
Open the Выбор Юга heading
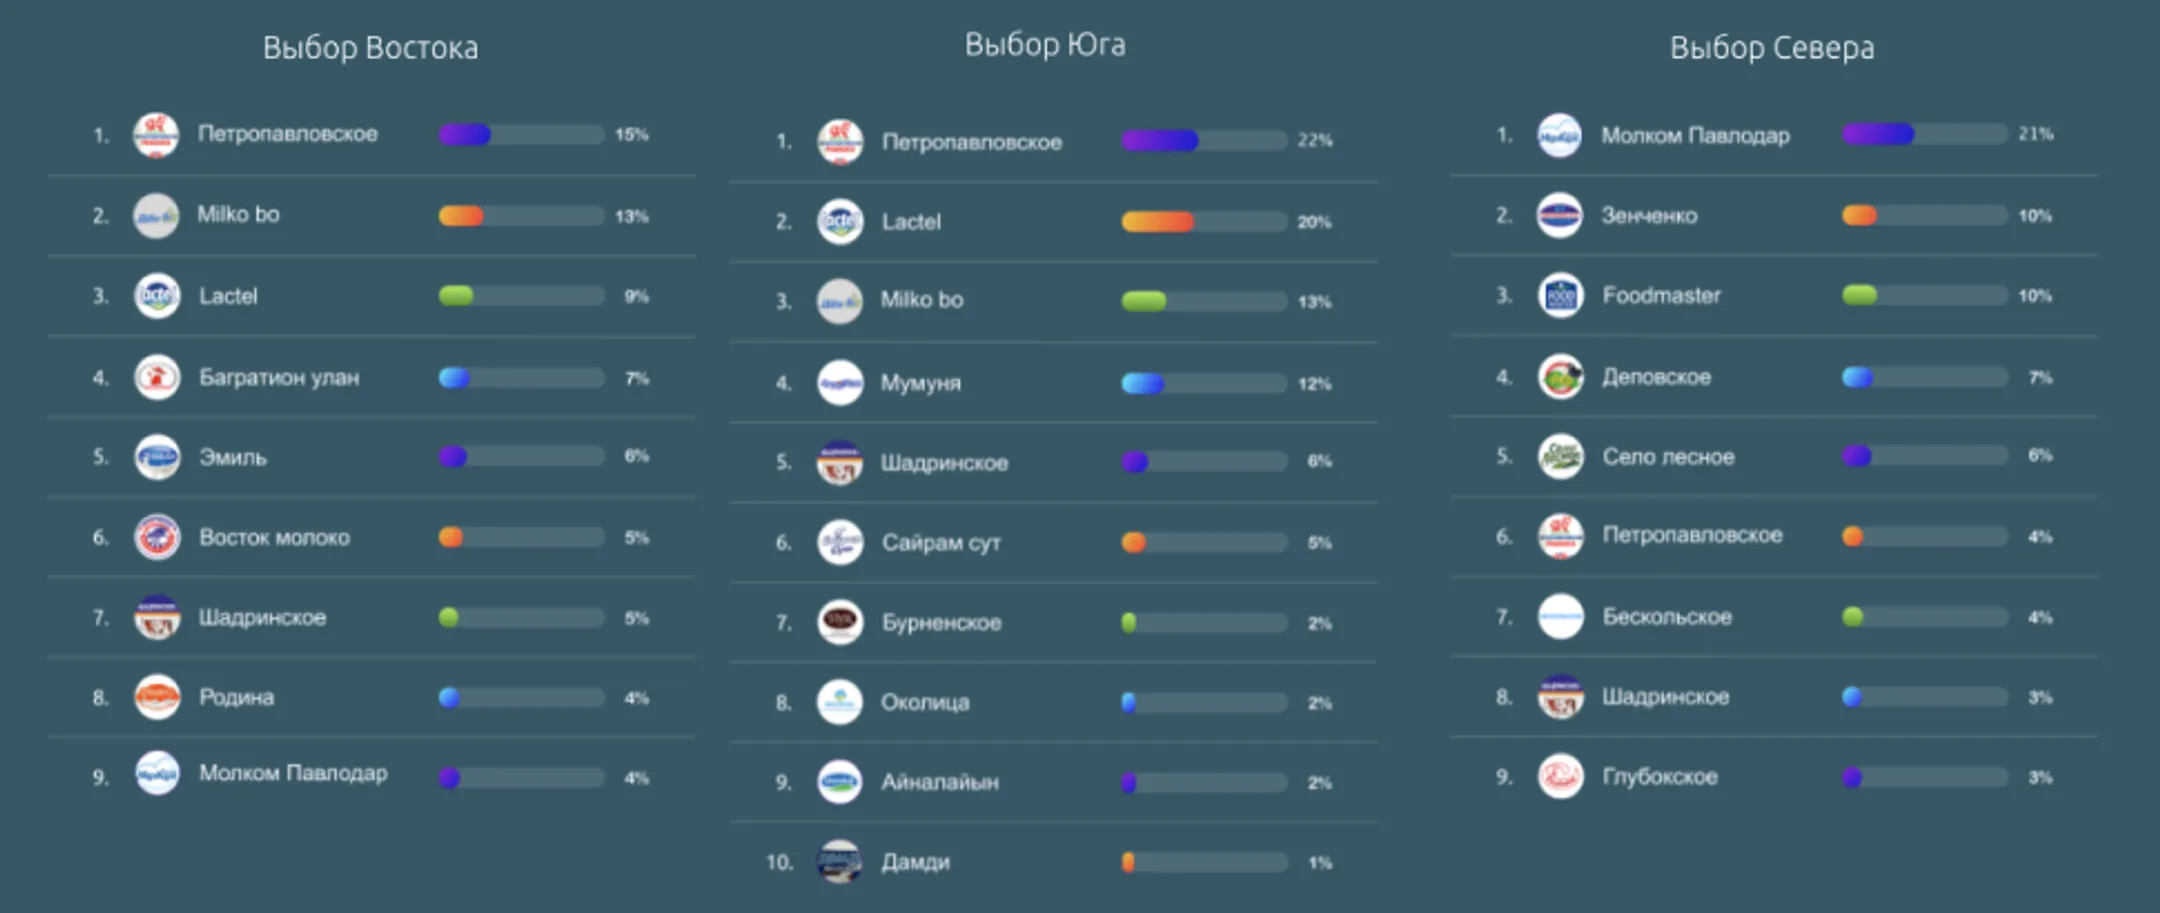tap(1045, 45)
